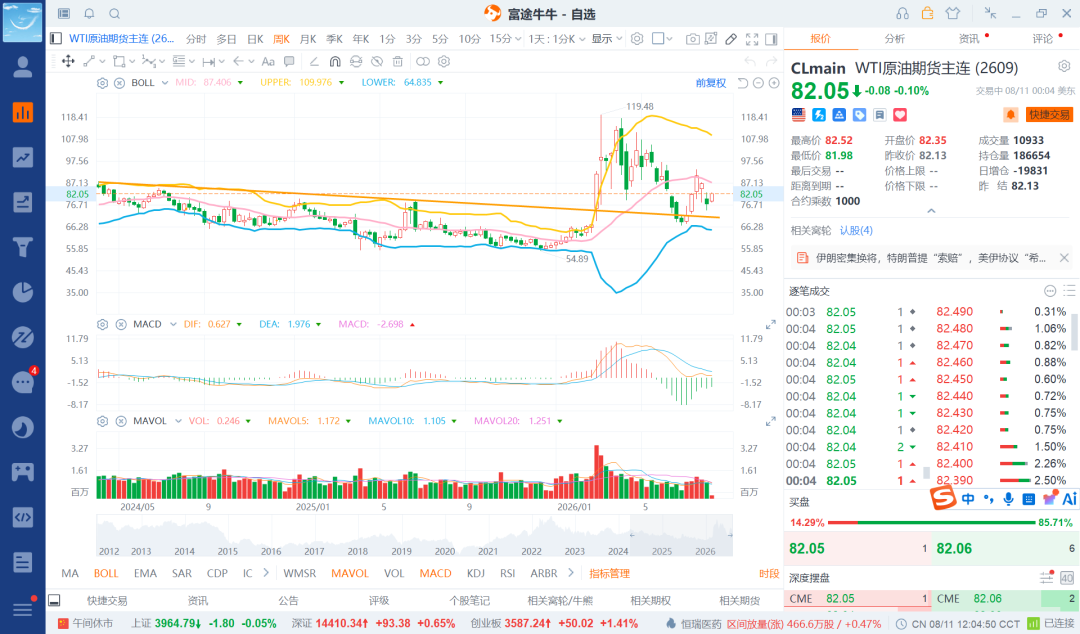The height and width of the screenshot is (634, 1080).
Task: Remove the BOLL indicator with X button
Action: [x=119, y=83]
